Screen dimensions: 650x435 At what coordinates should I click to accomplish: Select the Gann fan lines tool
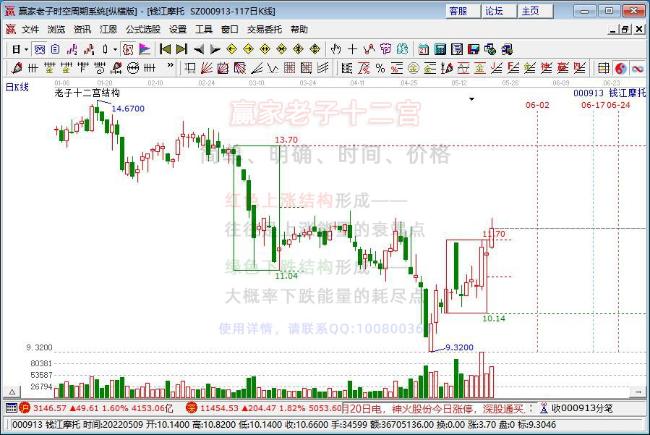(x=206, y=68)
